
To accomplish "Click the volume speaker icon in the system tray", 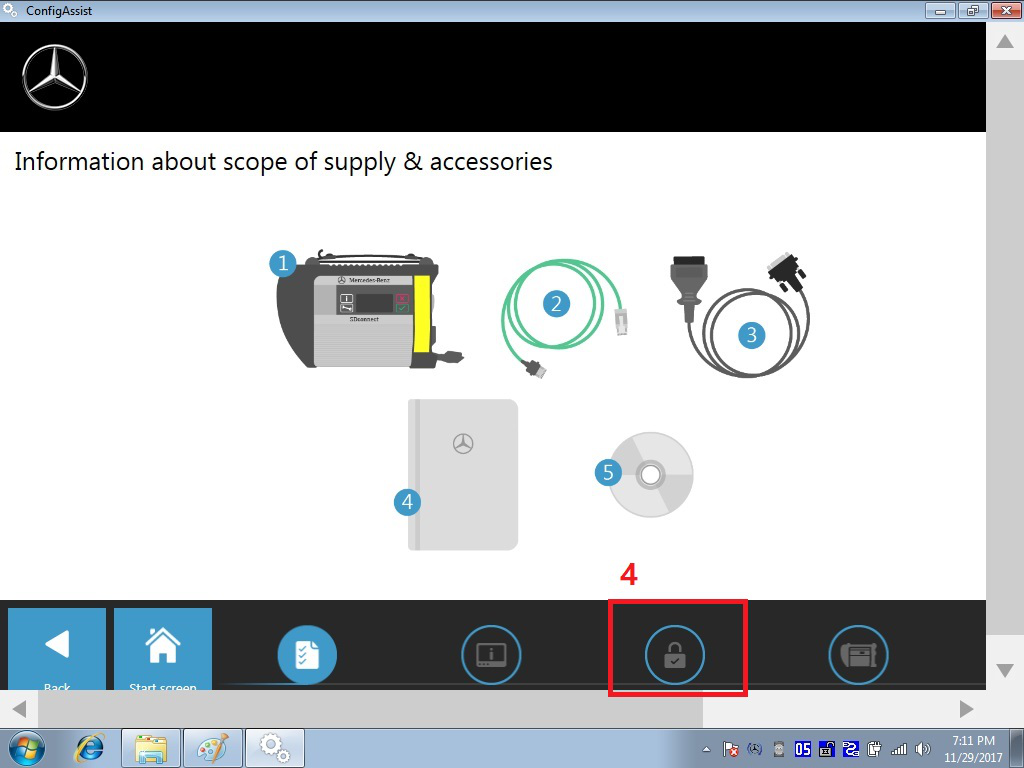I will pyautogui.click(x=921, y=748).
